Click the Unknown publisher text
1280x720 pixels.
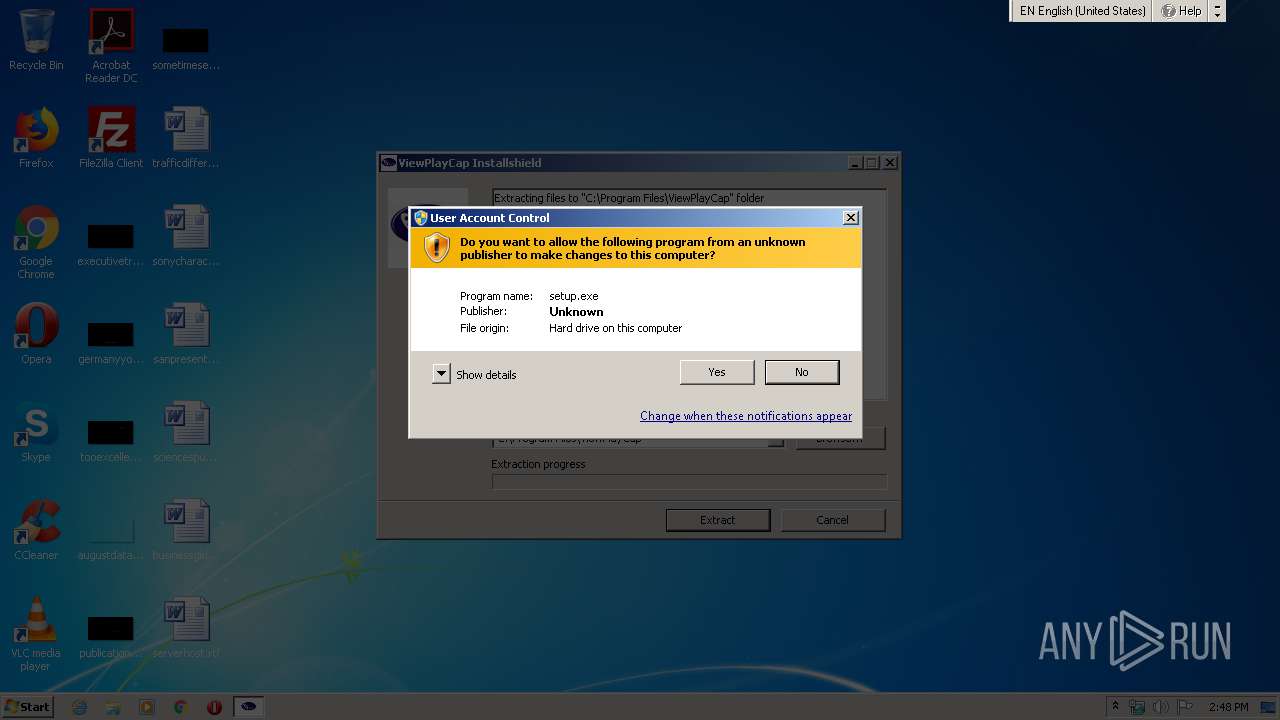pos(576,312)
